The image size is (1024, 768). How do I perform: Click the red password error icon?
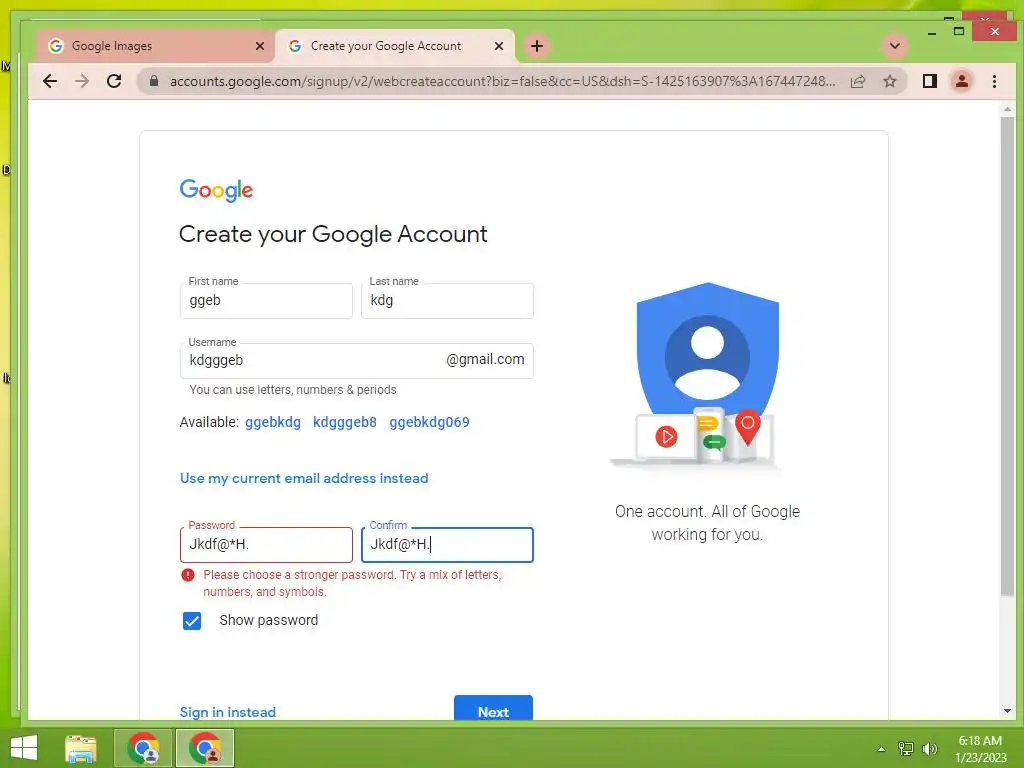point(188,575)
